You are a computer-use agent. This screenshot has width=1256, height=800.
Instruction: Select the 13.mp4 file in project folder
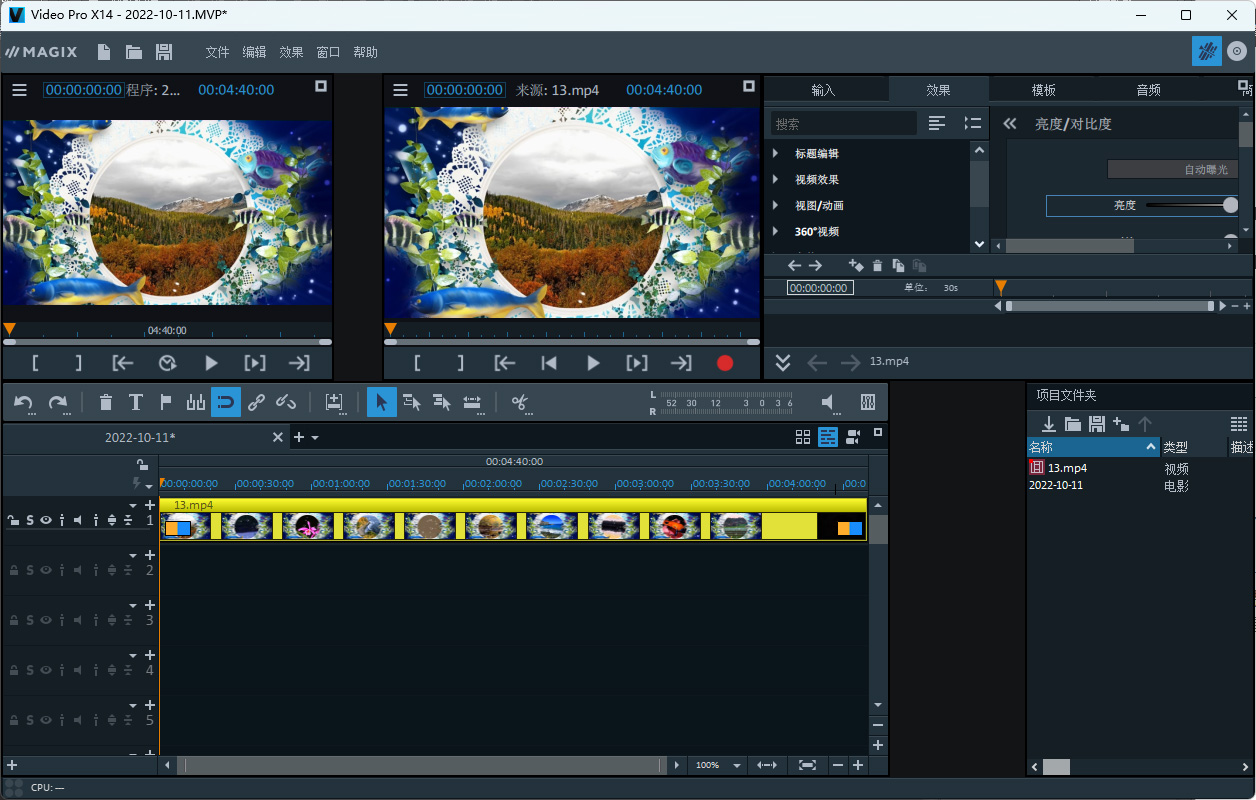click(x=1067, y=467)
